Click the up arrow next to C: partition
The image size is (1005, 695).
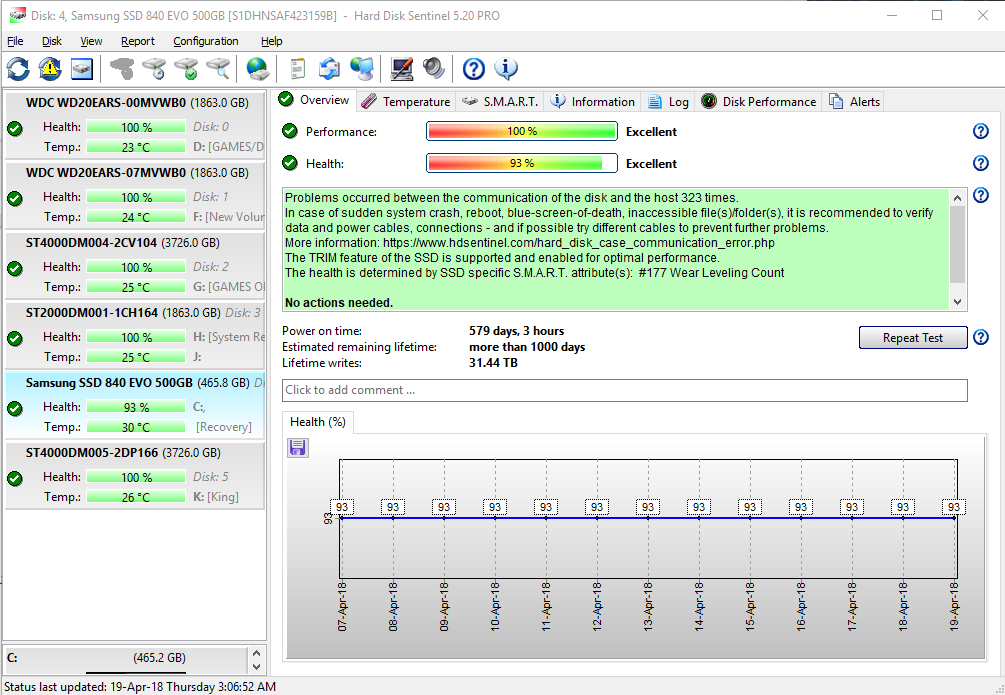[256, 653]
